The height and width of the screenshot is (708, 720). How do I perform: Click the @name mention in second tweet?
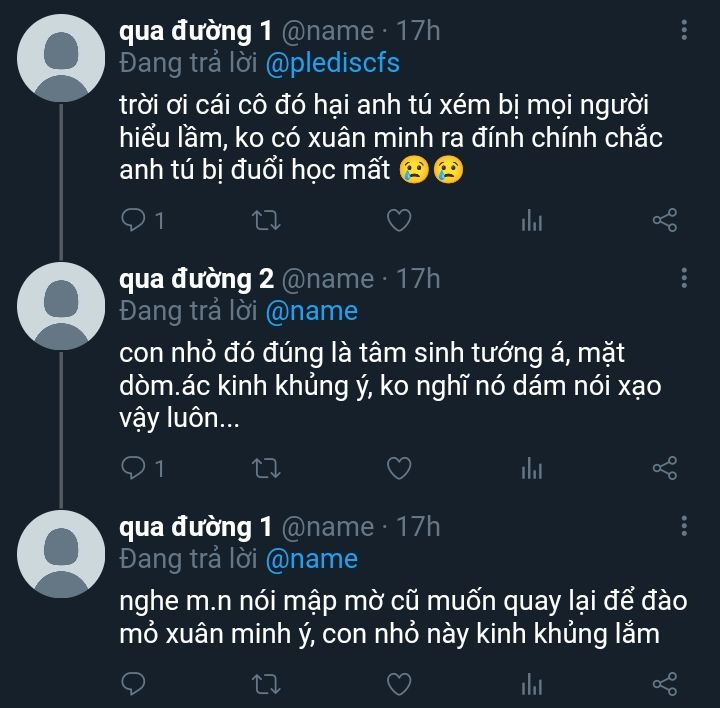[x=311, y=311]
